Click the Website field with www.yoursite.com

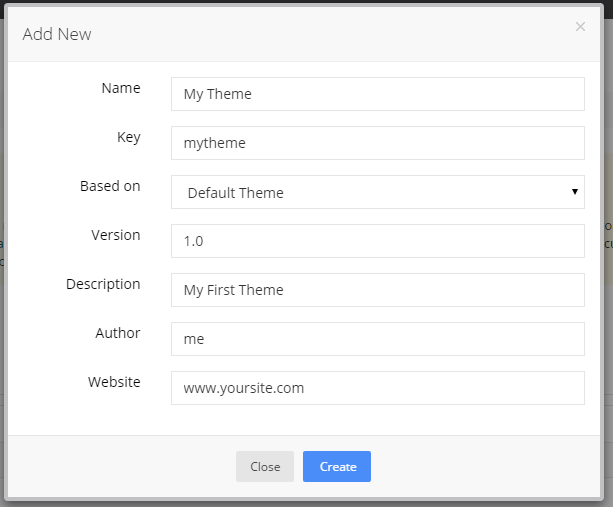(x=377, y=388)
